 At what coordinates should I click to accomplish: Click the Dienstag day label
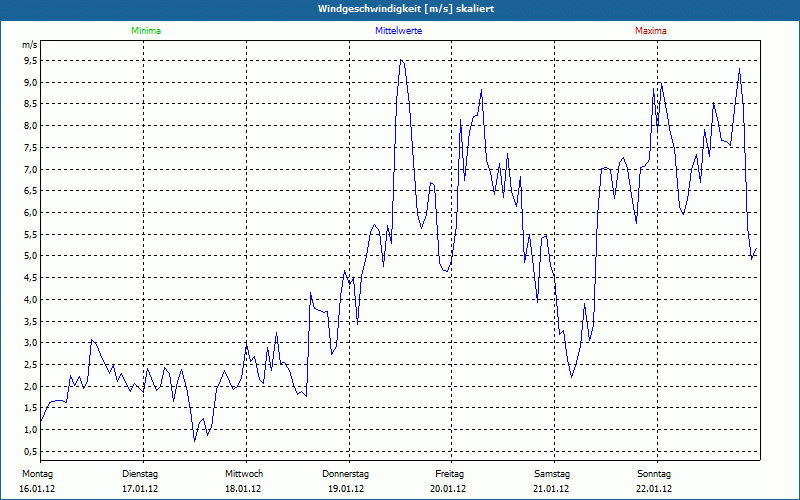(x=140, y=474)
